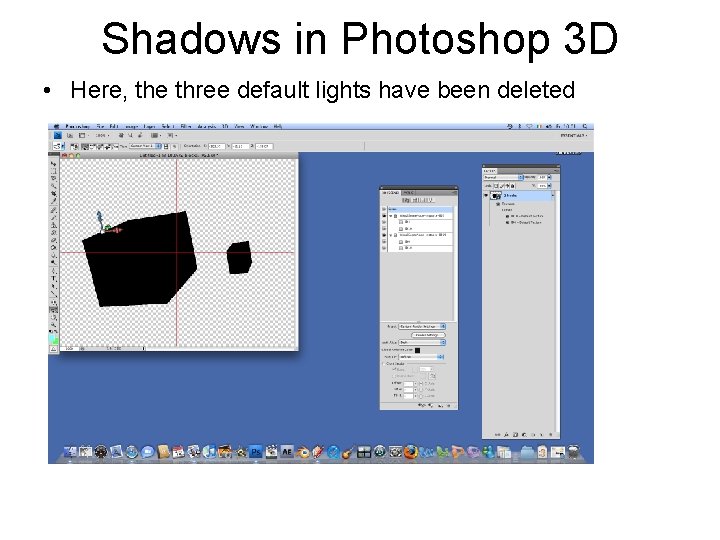The height and width of the screenshot is (540, 720).
Task: Collapse the second mesh group in 3D panel
Action: coord(391,235)
